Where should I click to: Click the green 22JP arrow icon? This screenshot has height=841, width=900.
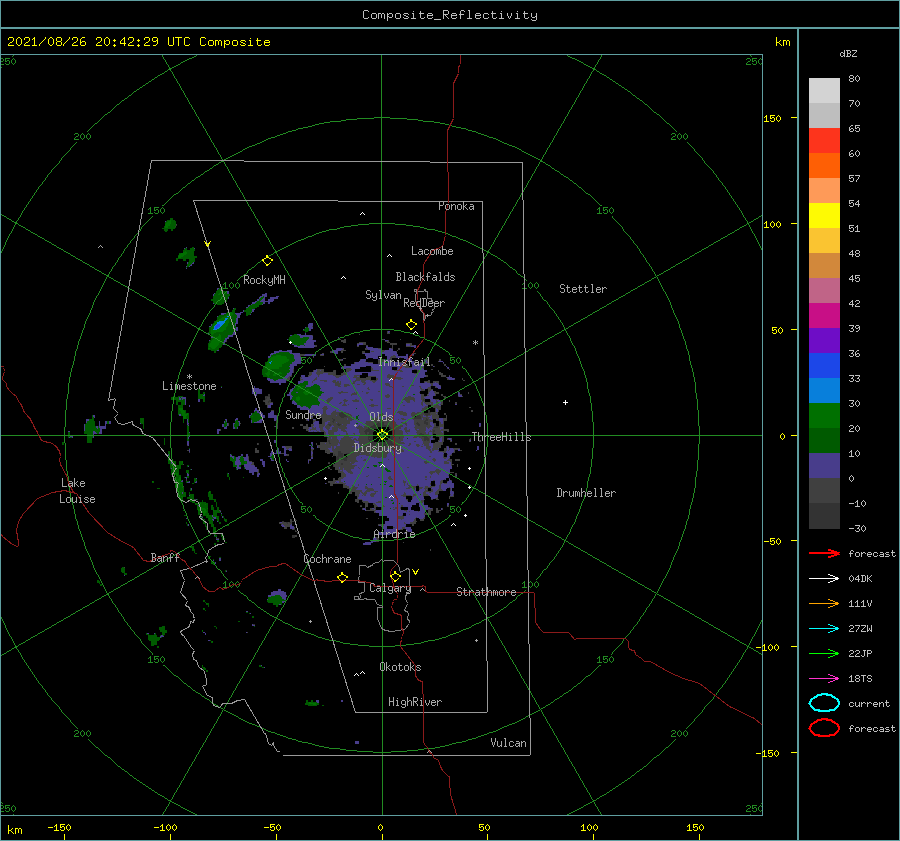point(824,653)
